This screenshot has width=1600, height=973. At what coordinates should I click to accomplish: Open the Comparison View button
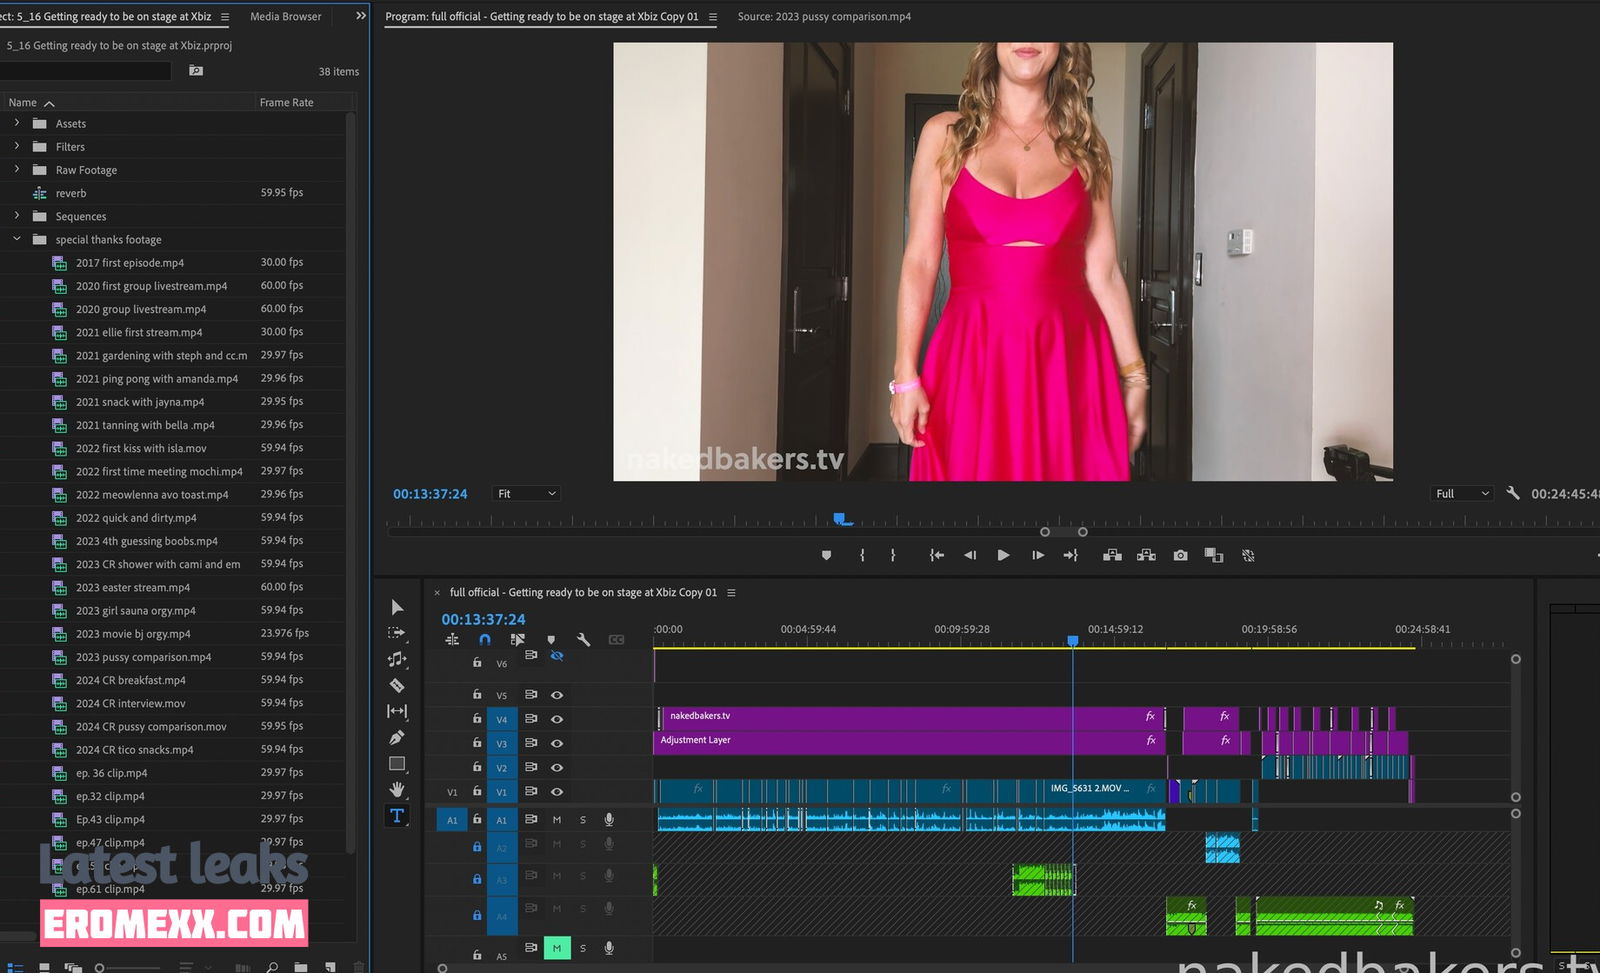point(1214,555)
